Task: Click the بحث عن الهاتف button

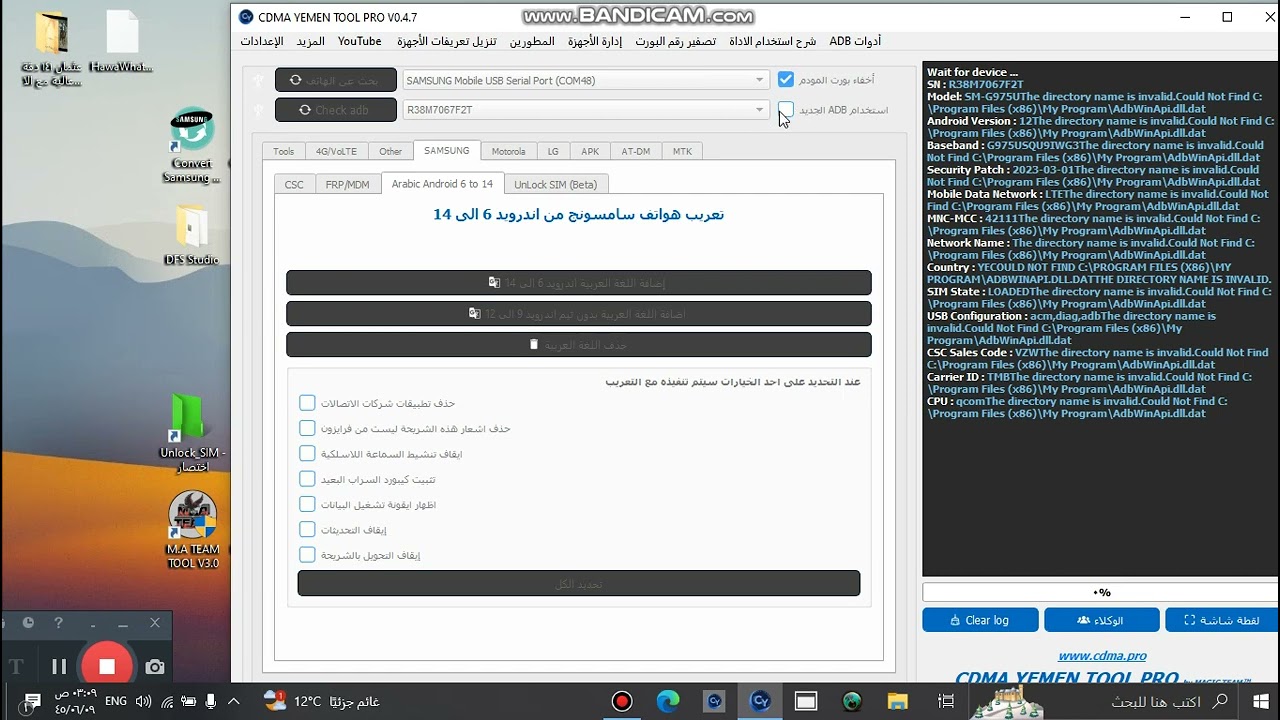Action: point(336,80)
